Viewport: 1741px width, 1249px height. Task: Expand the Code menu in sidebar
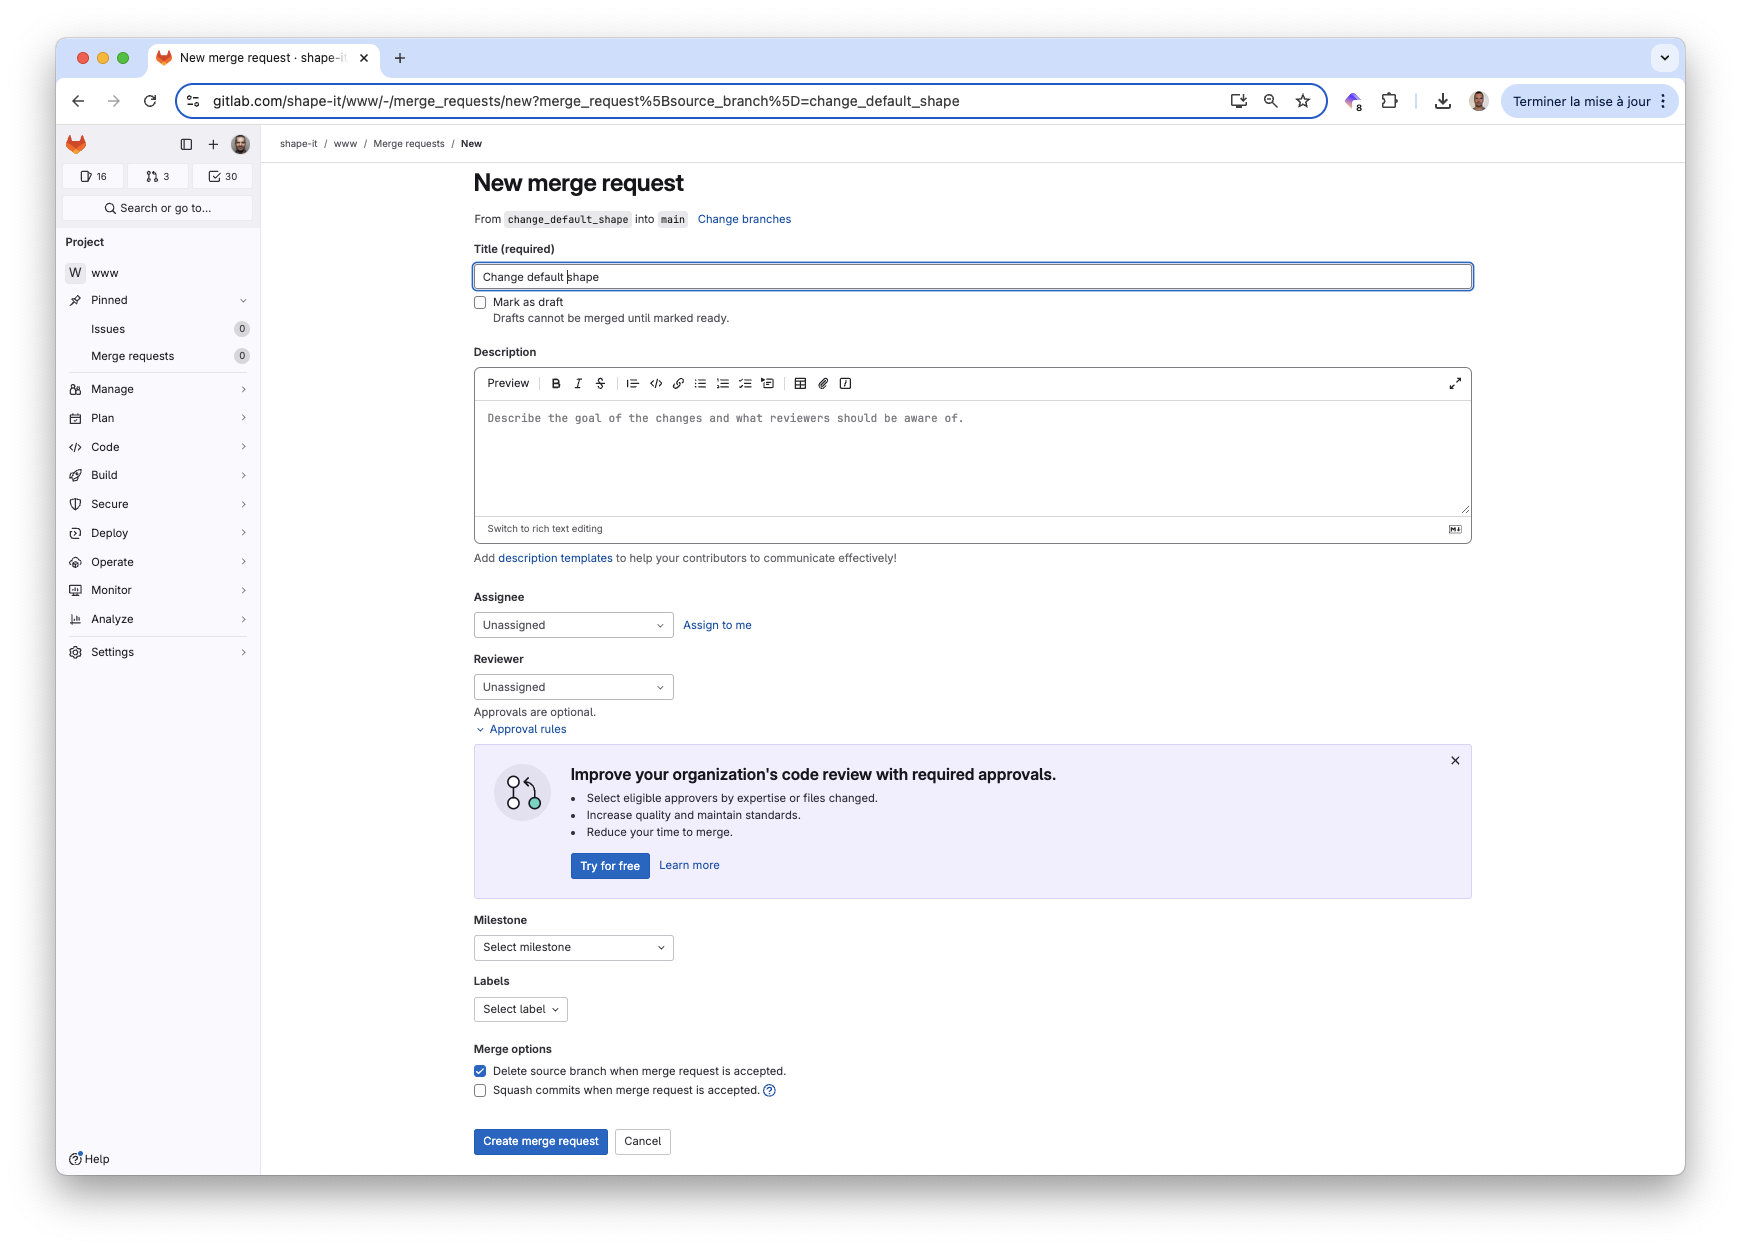click(158, 448)
